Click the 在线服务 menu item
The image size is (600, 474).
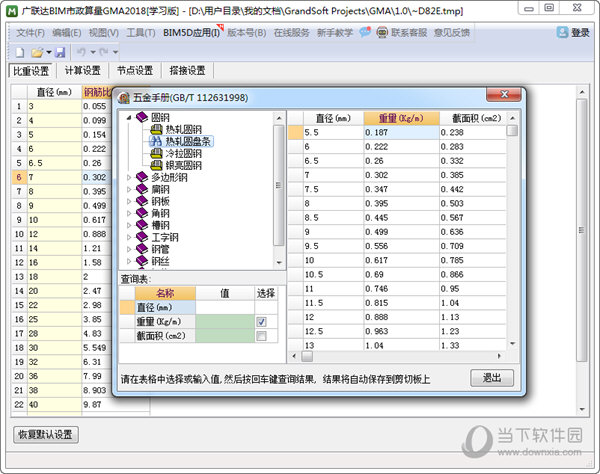pyautogui.click(x=292, y=33)
